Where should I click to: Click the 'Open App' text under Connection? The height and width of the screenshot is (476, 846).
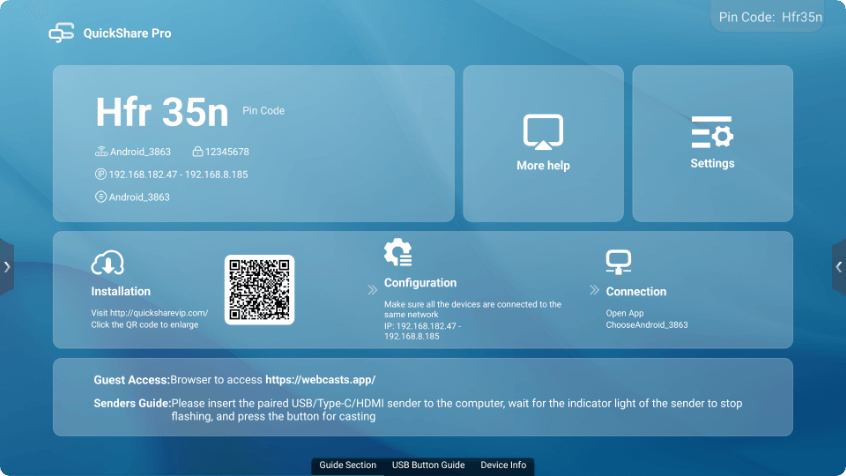[x=624, y=313]
